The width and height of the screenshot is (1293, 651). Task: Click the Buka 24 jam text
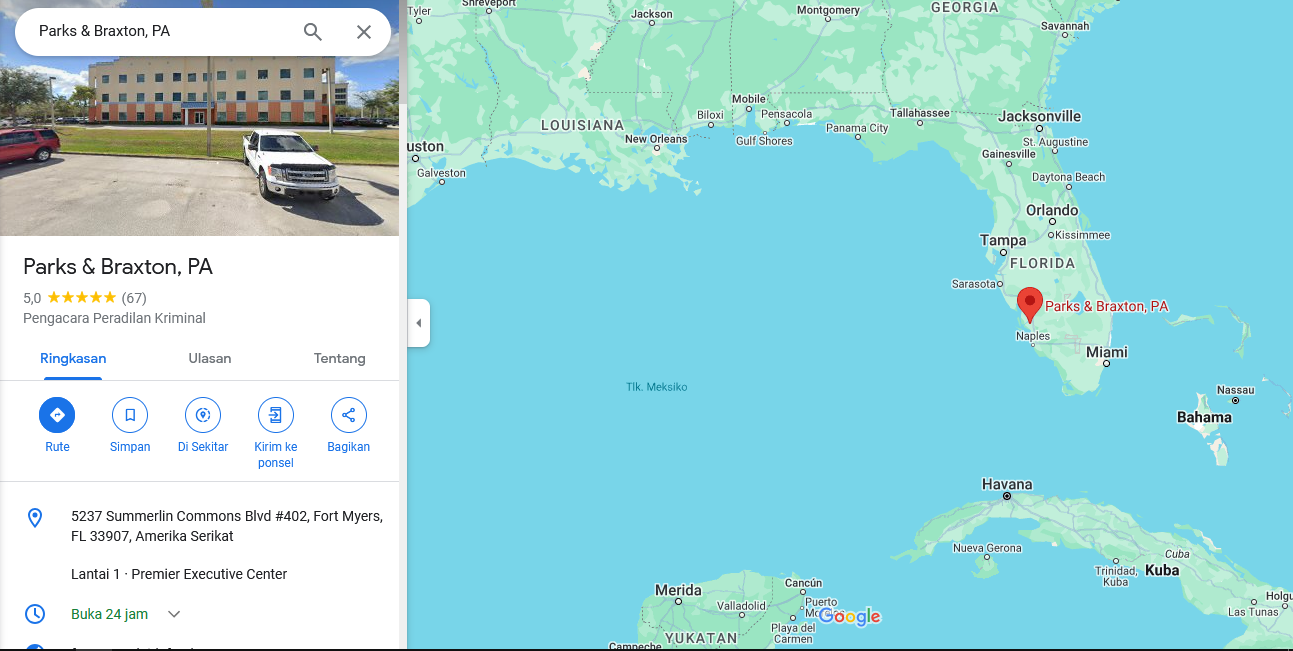[x=110, y=614]
